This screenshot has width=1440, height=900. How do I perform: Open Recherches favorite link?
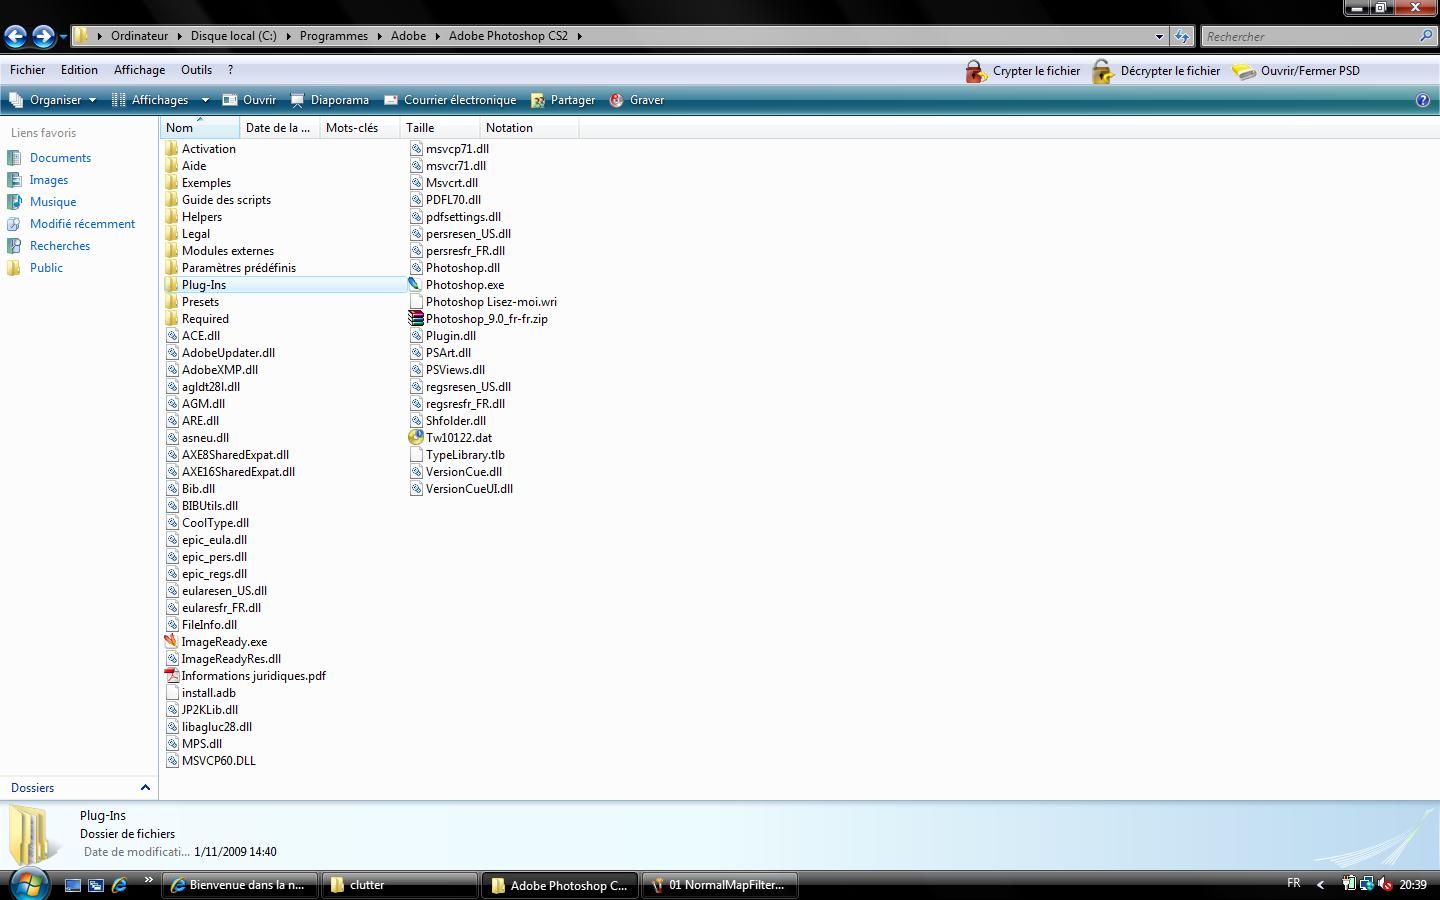[x=60, y=246]
